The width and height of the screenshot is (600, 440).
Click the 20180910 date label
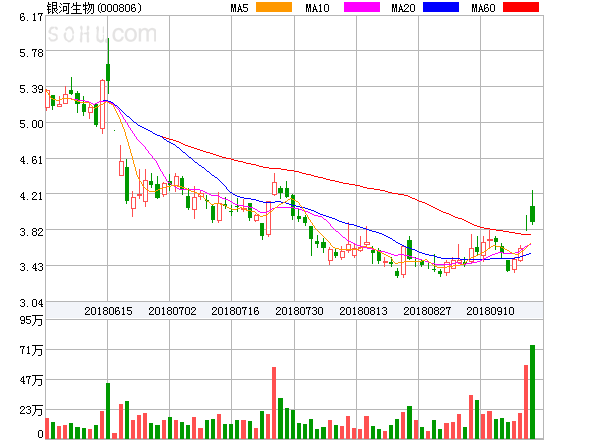click(491, 311)
